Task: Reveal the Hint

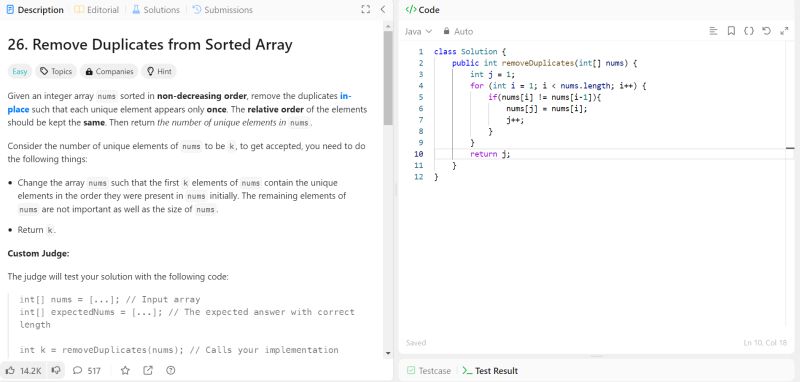Action: [x=159, y=71]
